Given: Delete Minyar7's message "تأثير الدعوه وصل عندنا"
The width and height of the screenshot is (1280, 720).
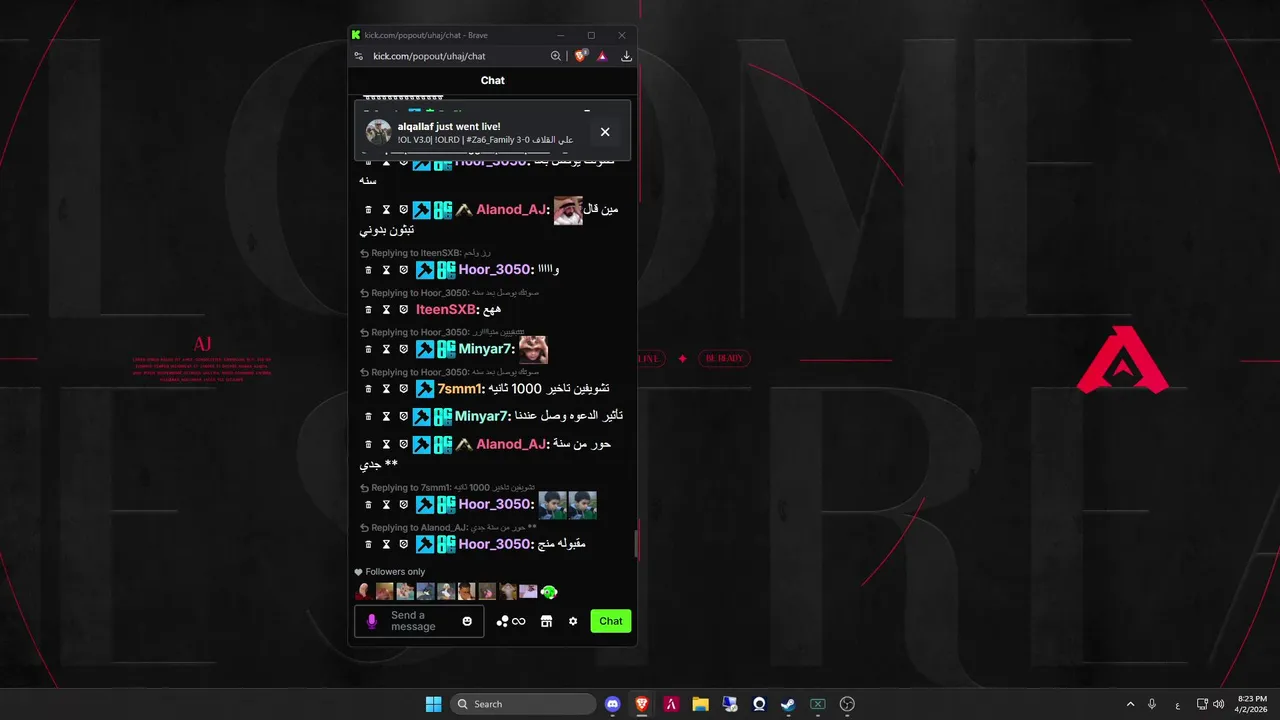Looking at the screenshot, I should point(368,416).
